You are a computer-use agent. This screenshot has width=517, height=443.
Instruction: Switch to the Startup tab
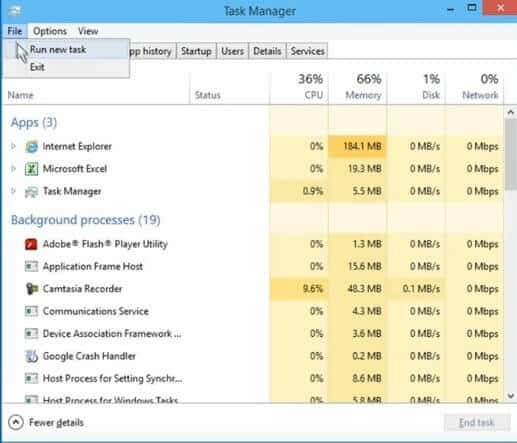pyautogui.click(x=196, y=51)
